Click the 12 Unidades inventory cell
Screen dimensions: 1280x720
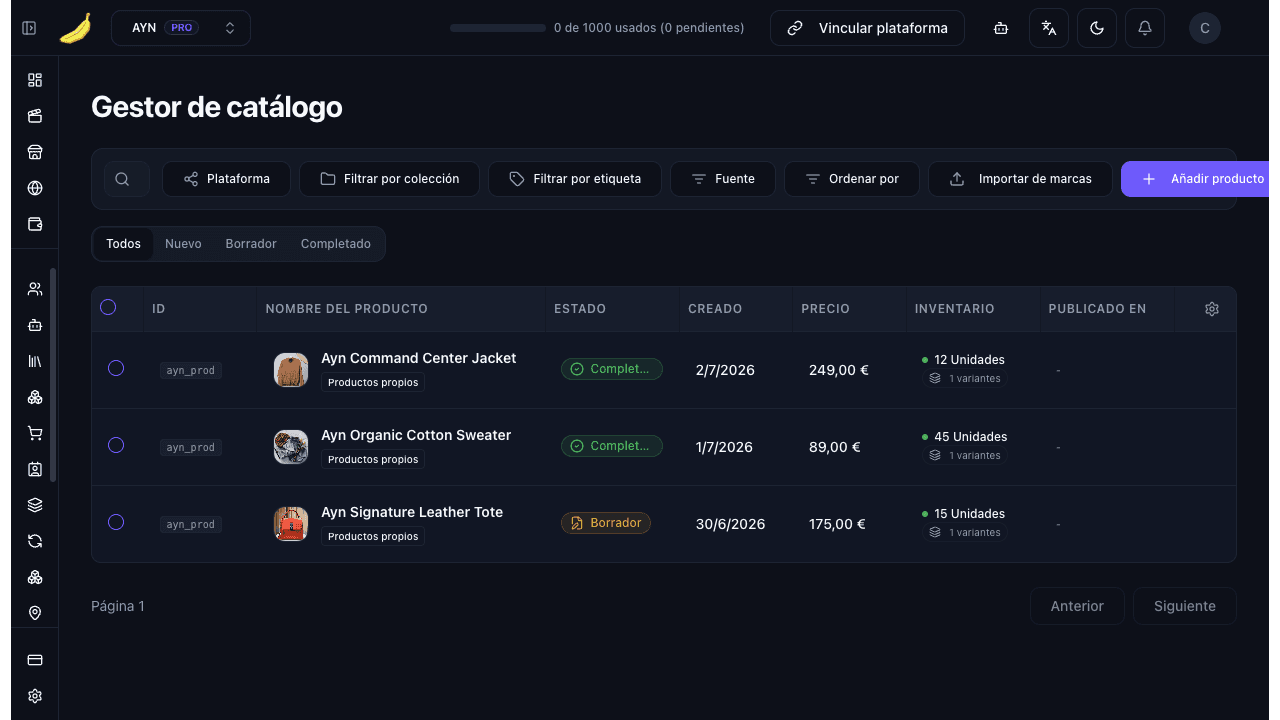tap(963, 360)
